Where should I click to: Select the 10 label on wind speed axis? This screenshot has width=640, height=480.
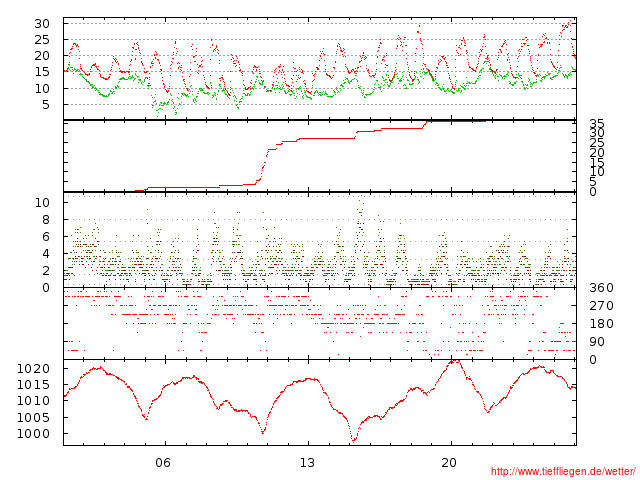coord(42,202)
